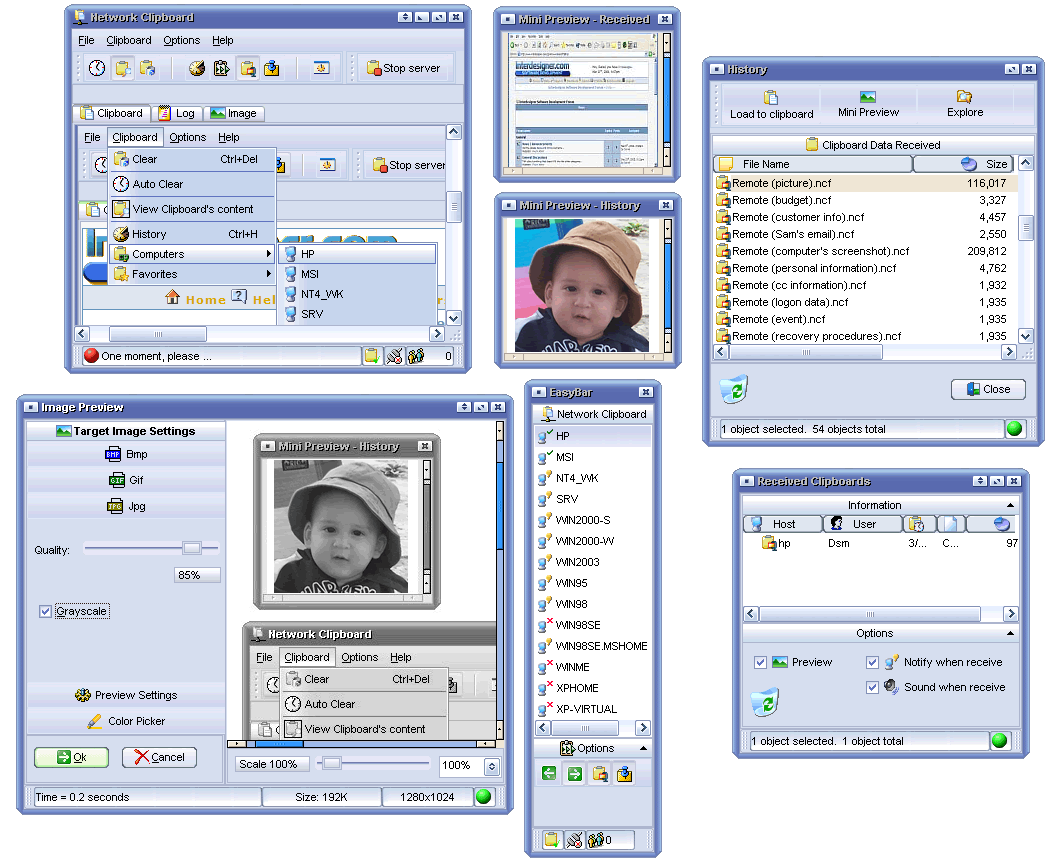Click the recycle bin icon in History window

click(x=733, y=389)
